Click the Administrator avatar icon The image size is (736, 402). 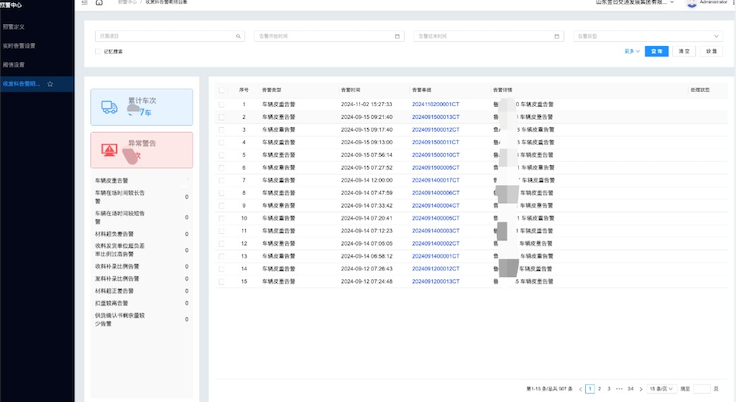pos(691,3)
